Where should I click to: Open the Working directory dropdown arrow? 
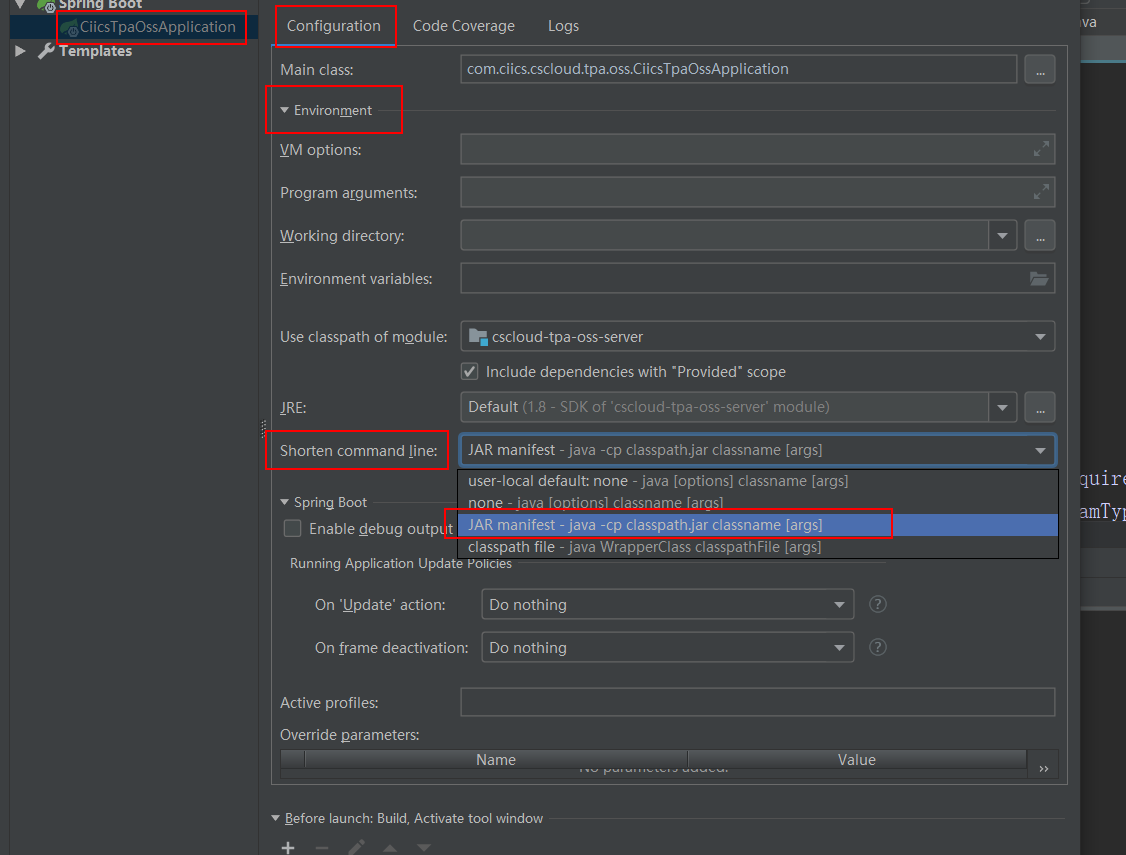pyautogui.click(x=1002, y=235)
